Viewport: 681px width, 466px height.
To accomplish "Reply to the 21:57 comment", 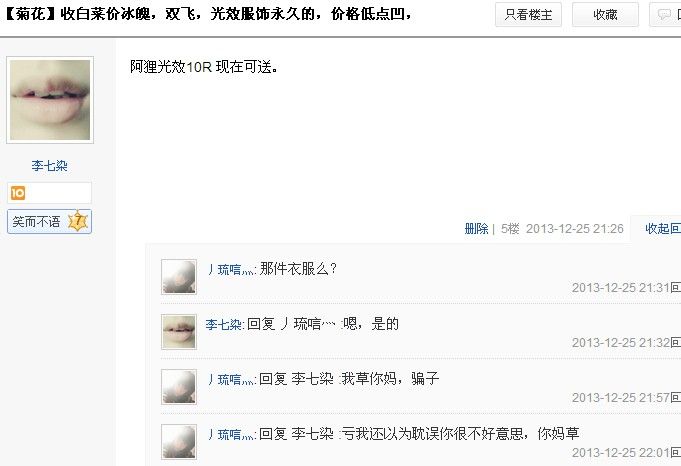I will [x=675, y=397].
